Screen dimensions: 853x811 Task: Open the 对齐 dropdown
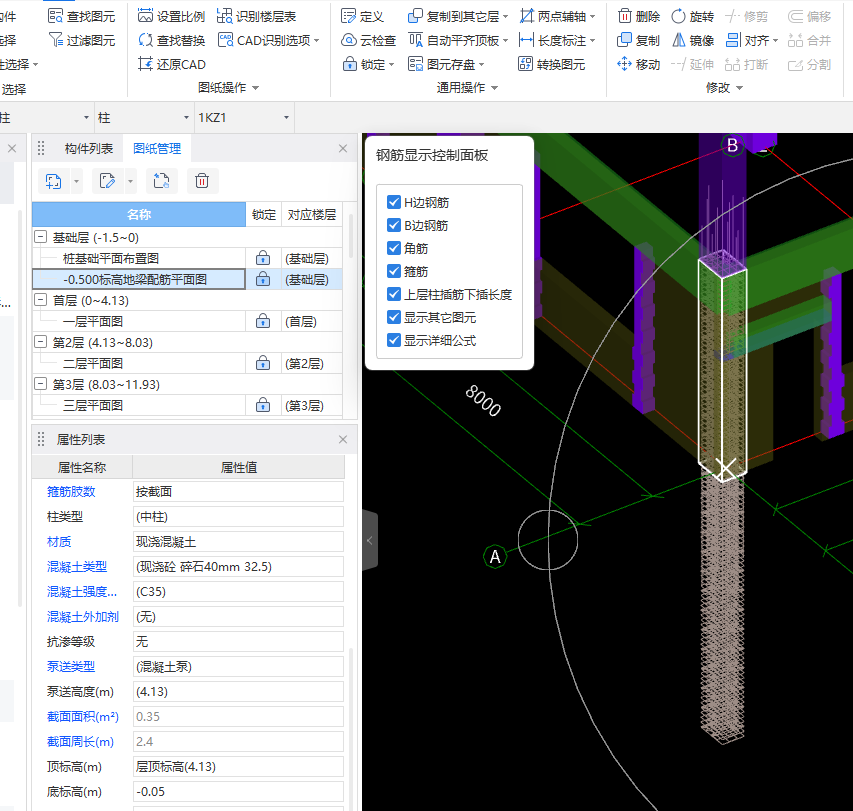775,40
